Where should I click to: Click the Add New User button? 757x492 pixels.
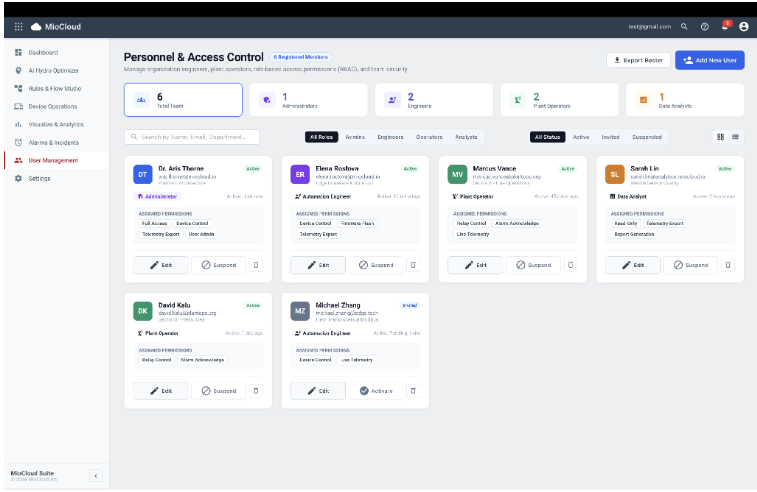[x=709, y=60]
